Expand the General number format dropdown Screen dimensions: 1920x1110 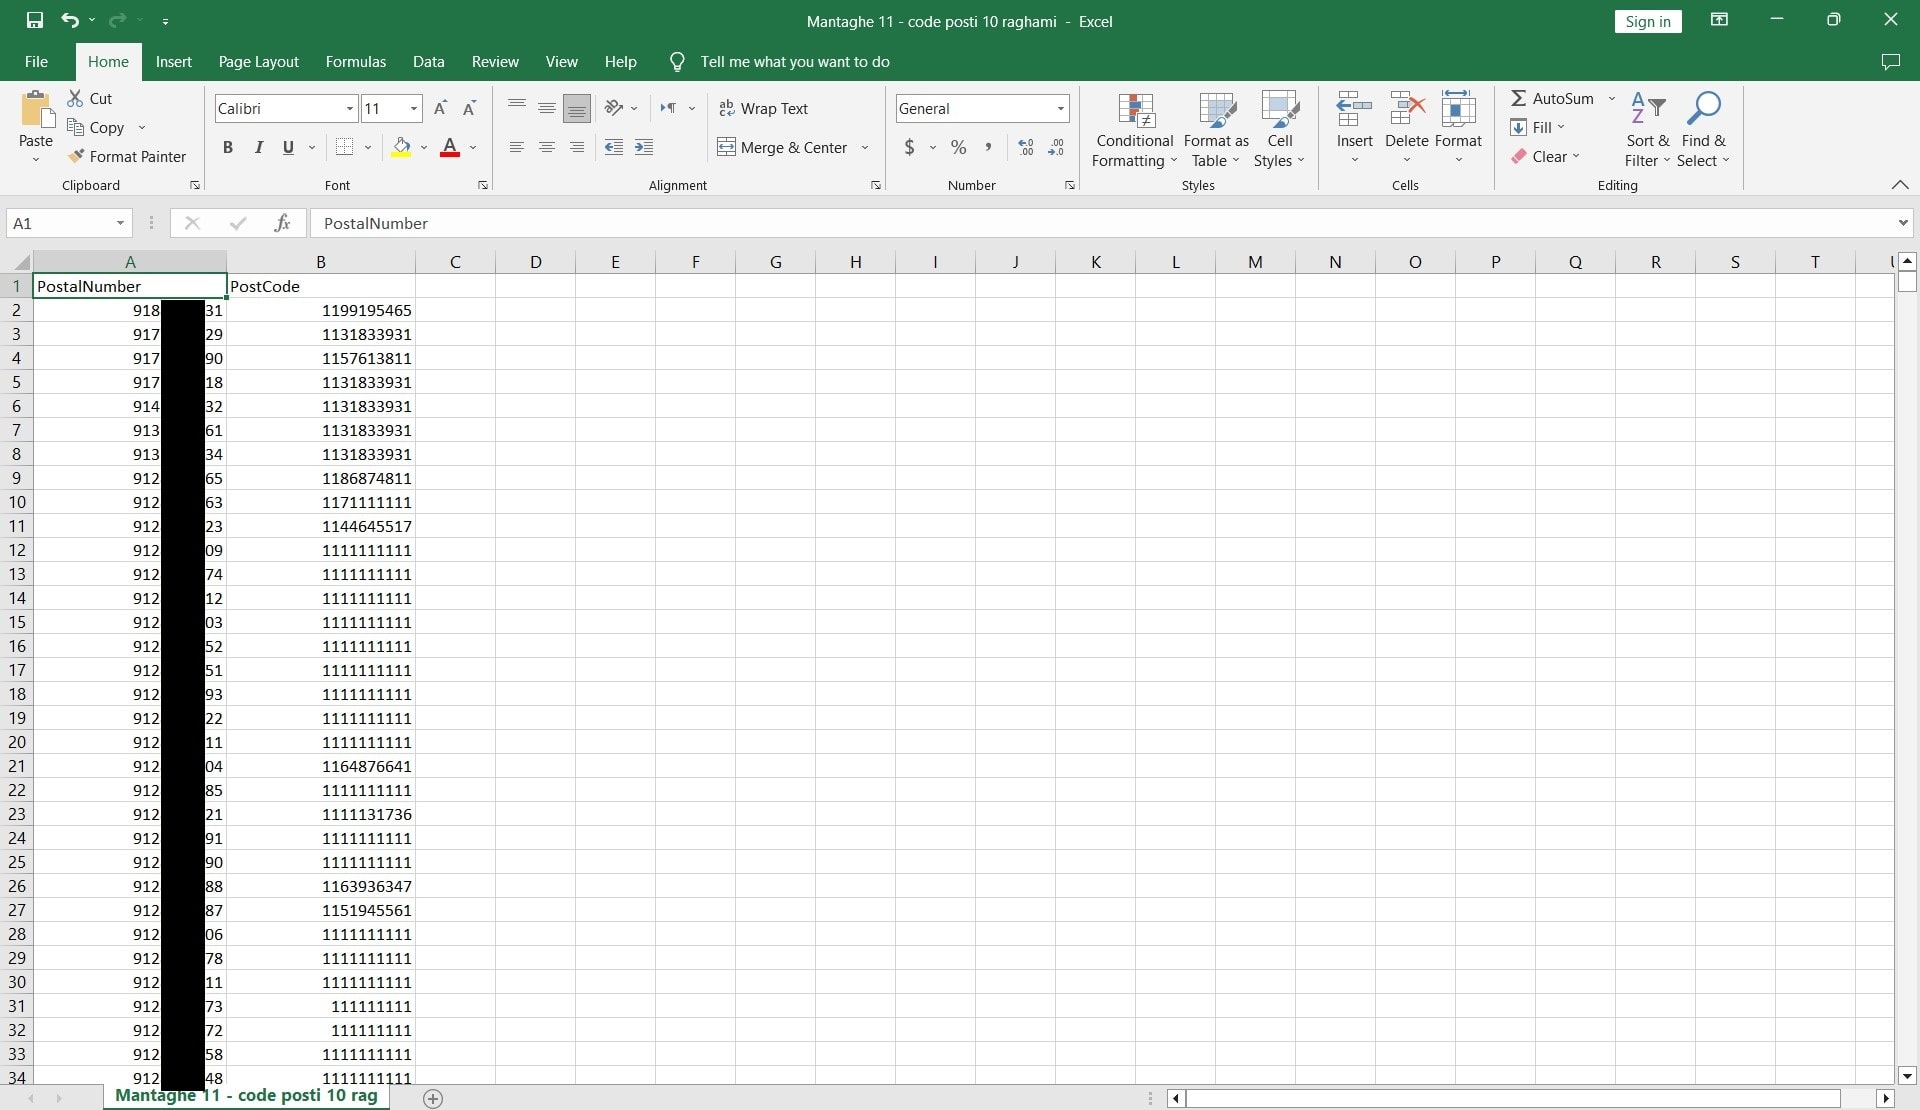coord(1060,108)
